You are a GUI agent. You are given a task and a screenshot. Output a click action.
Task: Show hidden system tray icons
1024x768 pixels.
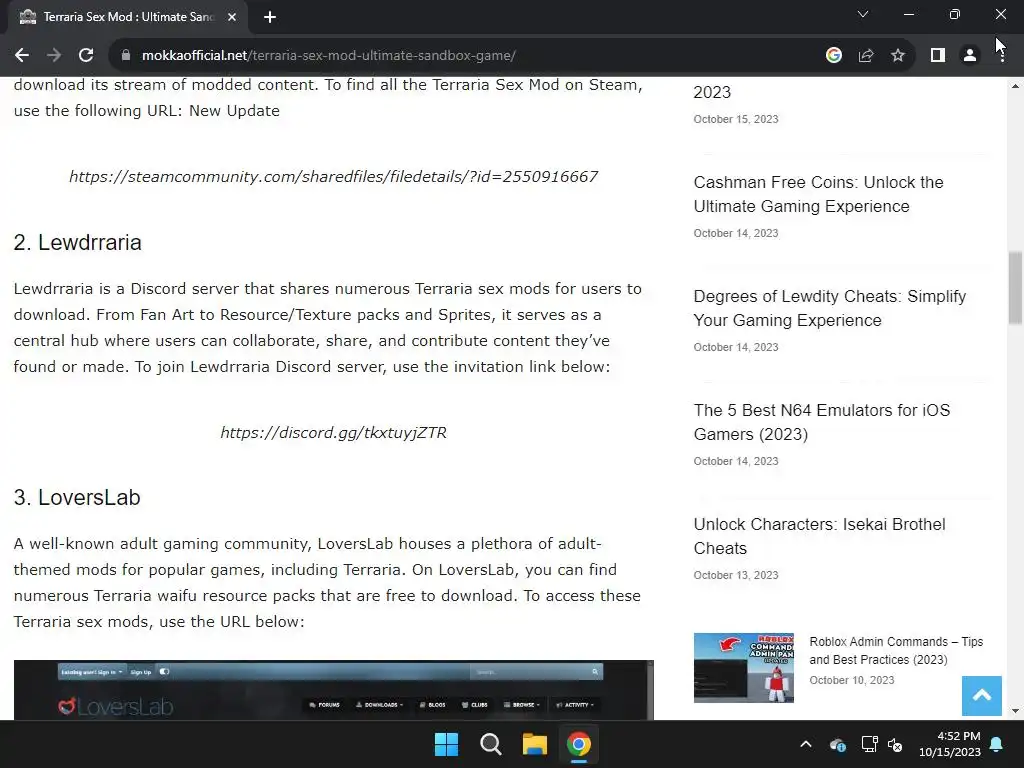(806, 744)
